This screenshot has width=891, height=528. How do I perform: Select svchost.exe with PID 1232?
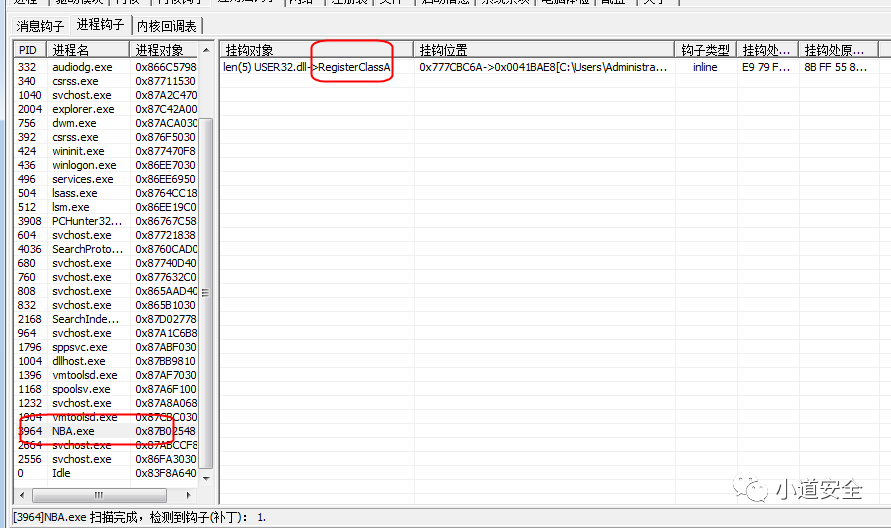[106, 403]
